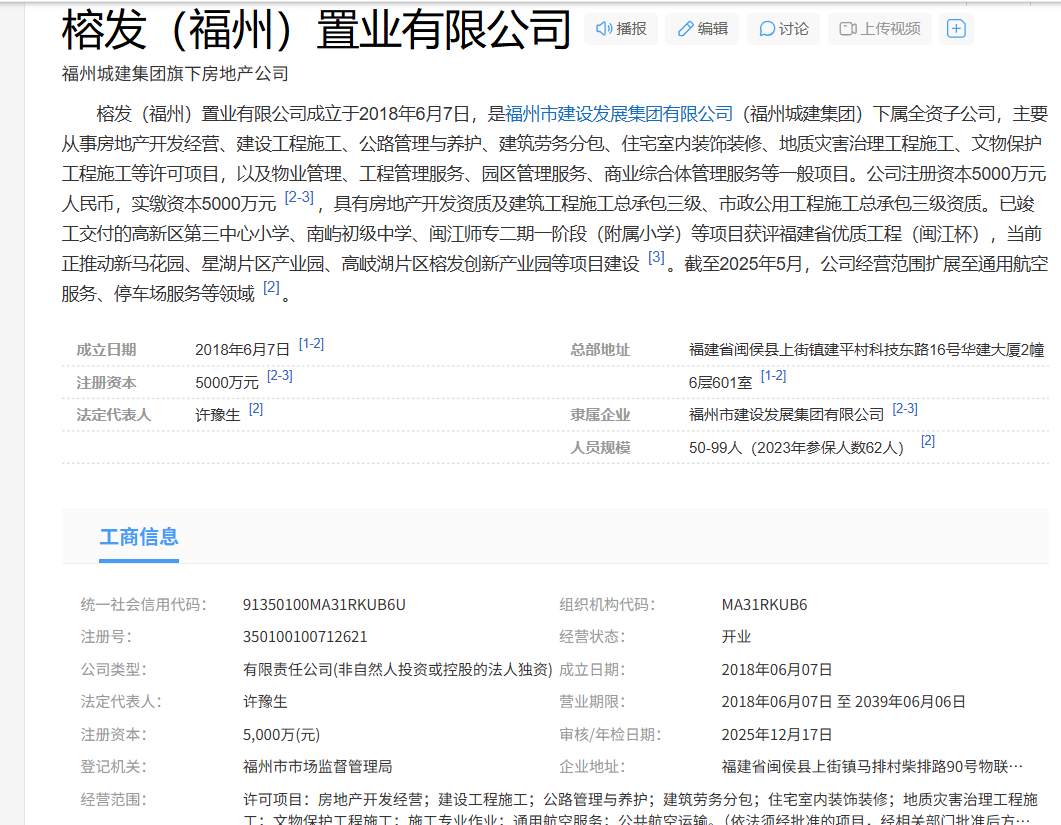Click citation [3] after 等项目建设
This screenshot has height=825, width=1061.
click(656, 258)
